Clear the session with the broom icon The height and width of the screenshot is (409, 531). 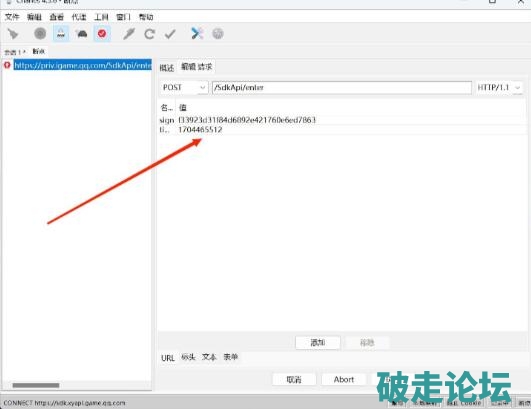(x=13, y=34)
